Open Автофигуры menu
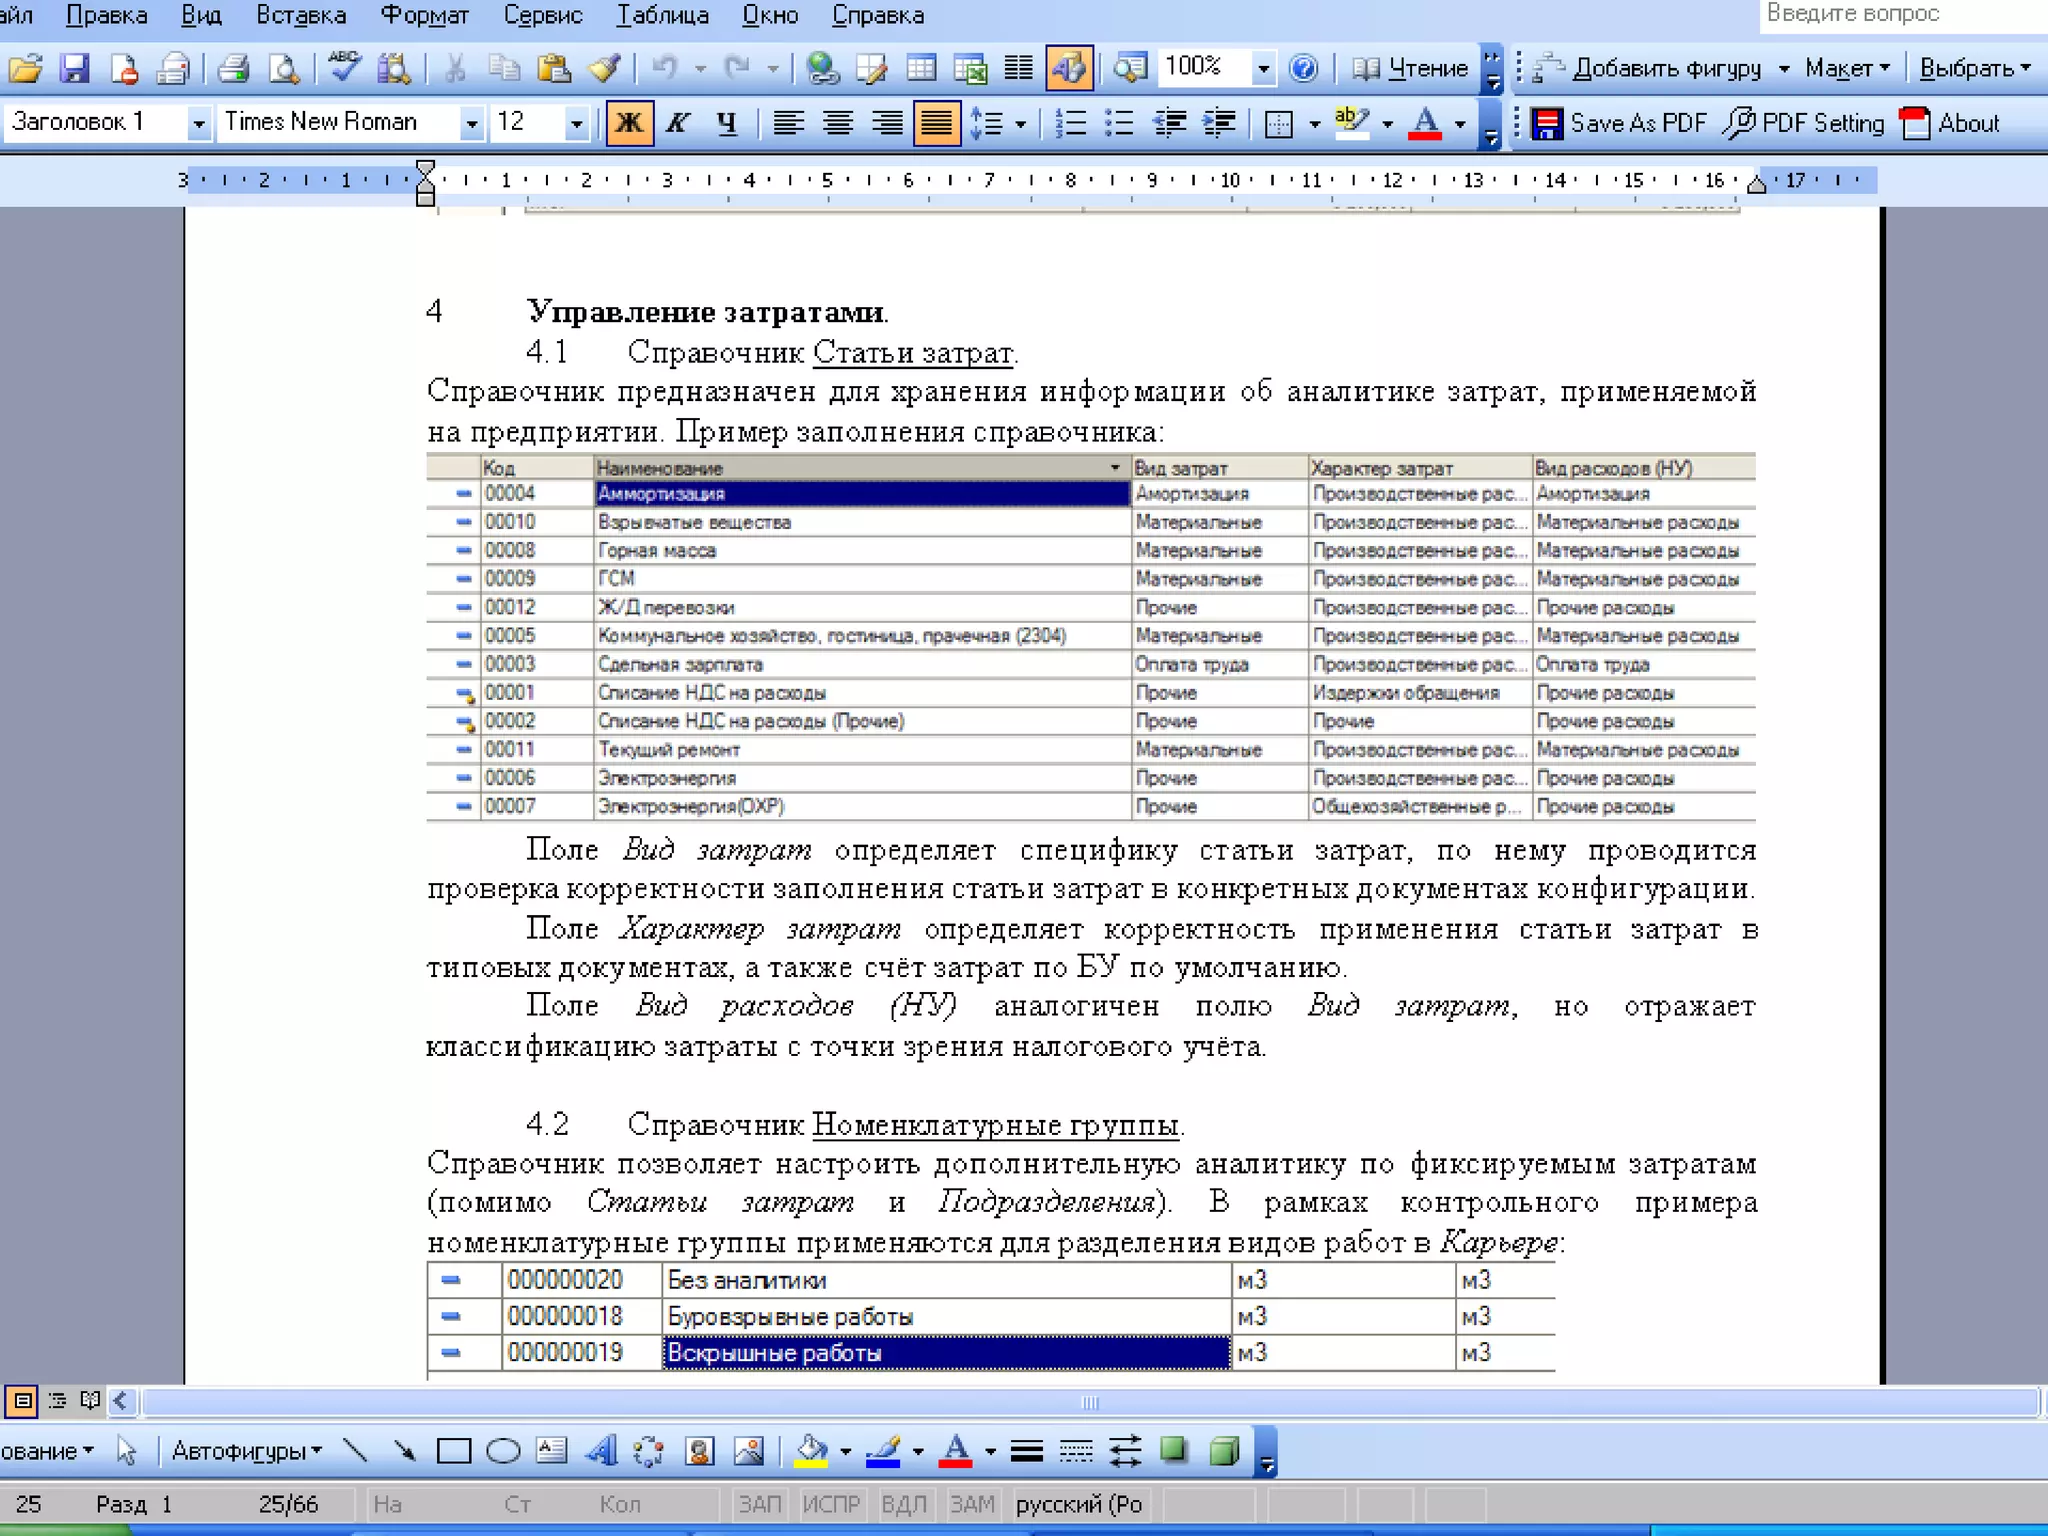This screenshot has height=1536, width=2048. 246,1451
